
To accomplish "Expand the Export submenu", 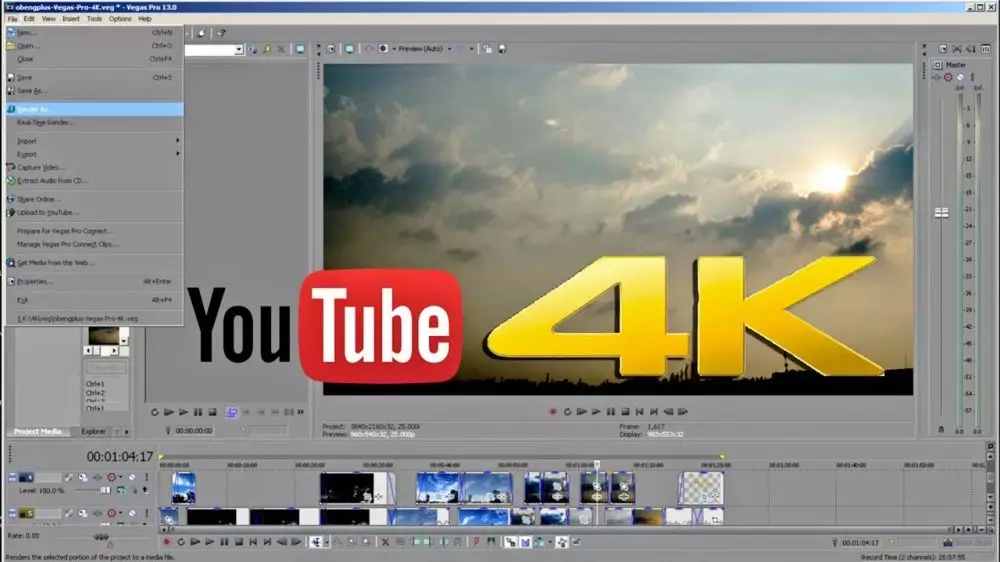I will pos(94,154).
